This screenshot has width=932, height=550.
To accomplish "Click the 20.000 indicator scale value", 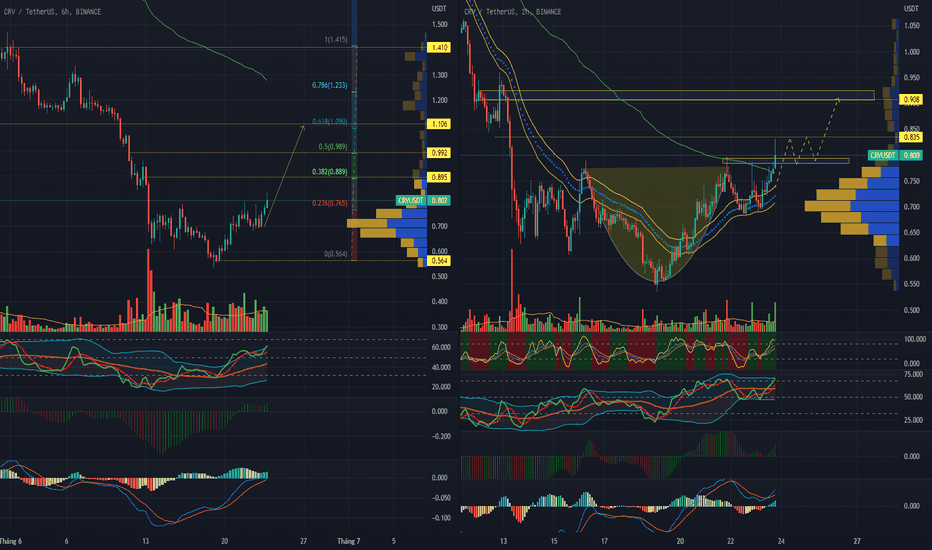I will (440, 386).
